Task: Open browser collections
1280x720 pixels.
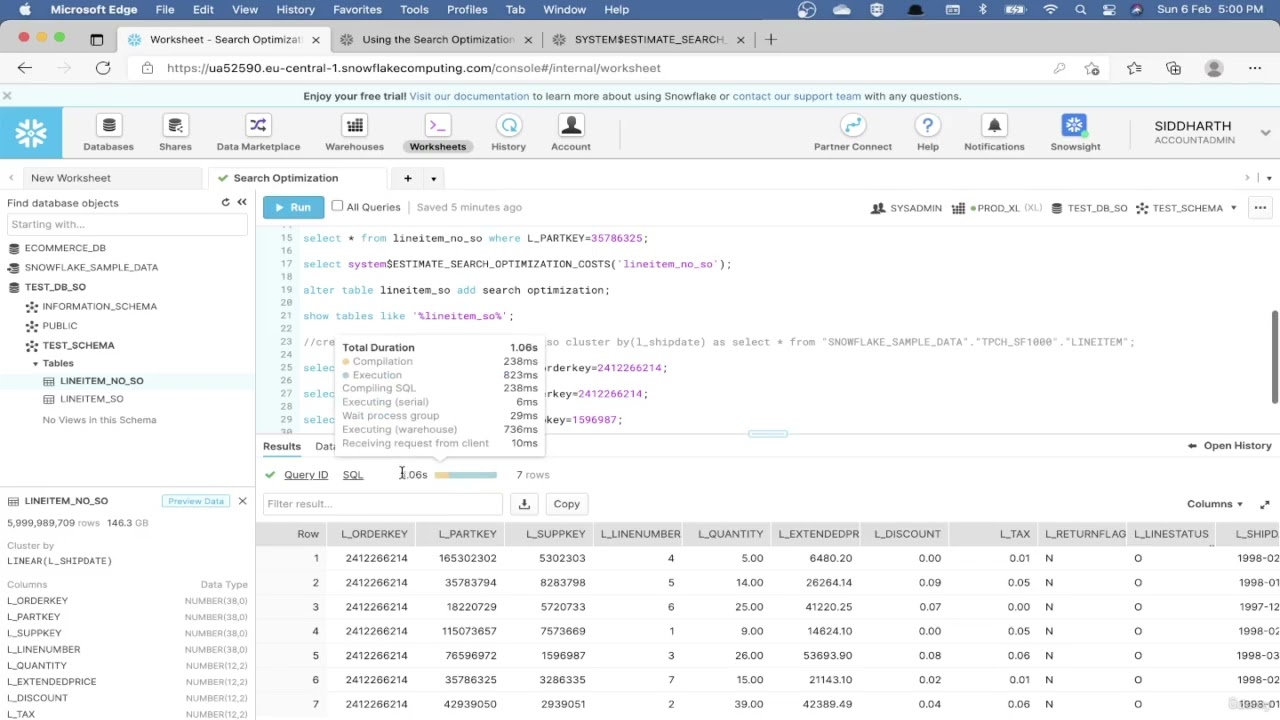Action: [x=1174, y=68]
